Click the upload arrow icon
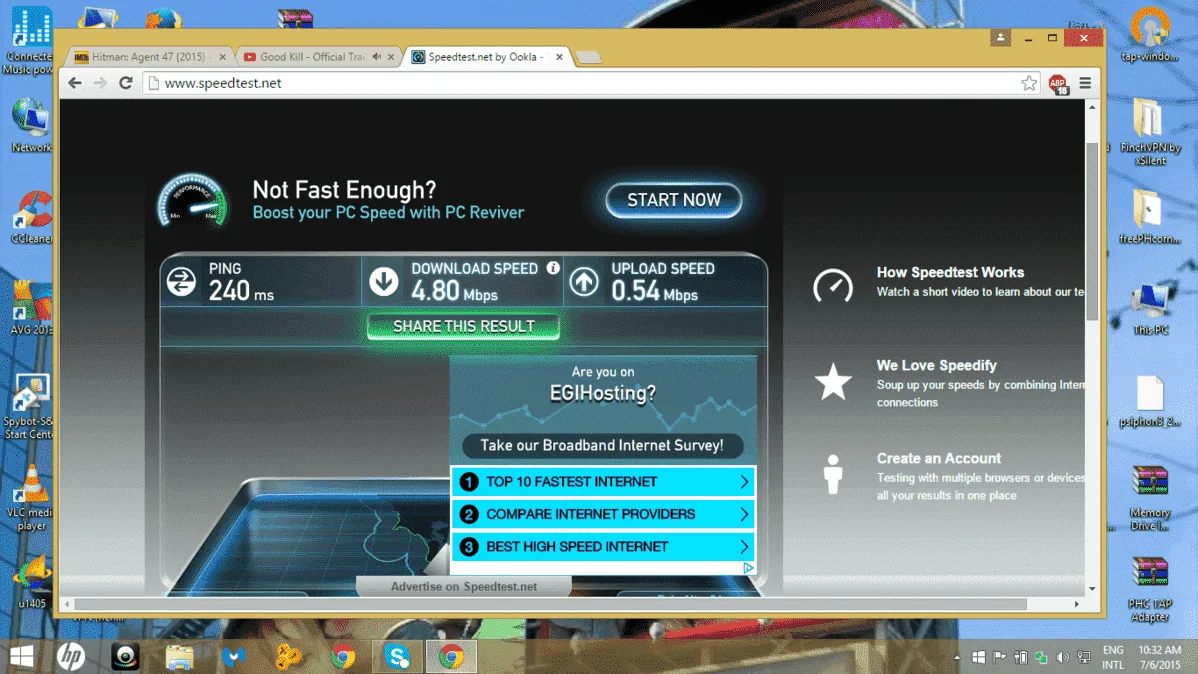 coord(584,281)
